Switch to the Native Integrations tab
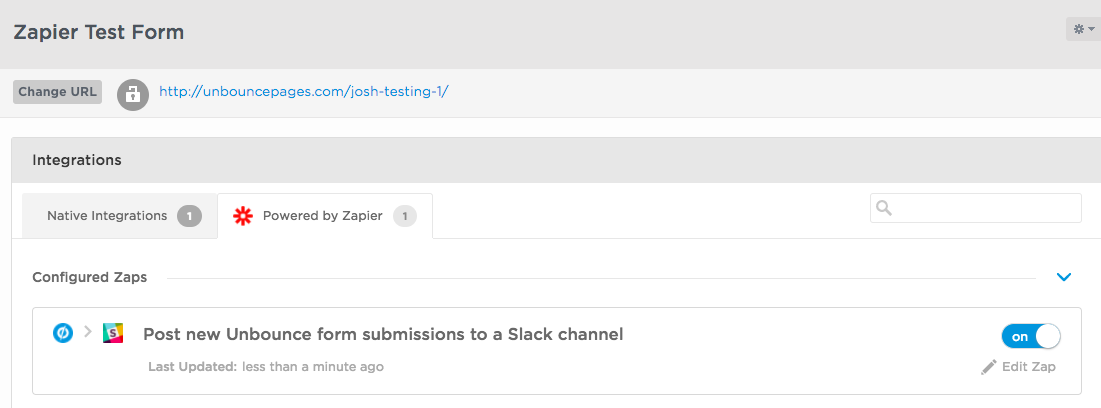Viewport: 1101px width, 408px height. pyautogui.click(x=119, y=216)
